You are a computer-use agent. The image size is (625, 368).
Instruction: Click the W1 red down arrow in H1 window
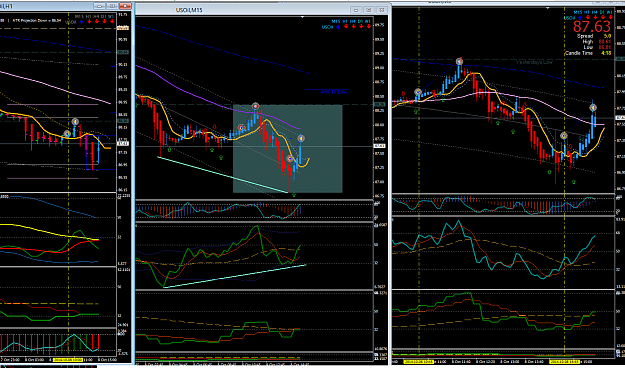coord(112,21)
